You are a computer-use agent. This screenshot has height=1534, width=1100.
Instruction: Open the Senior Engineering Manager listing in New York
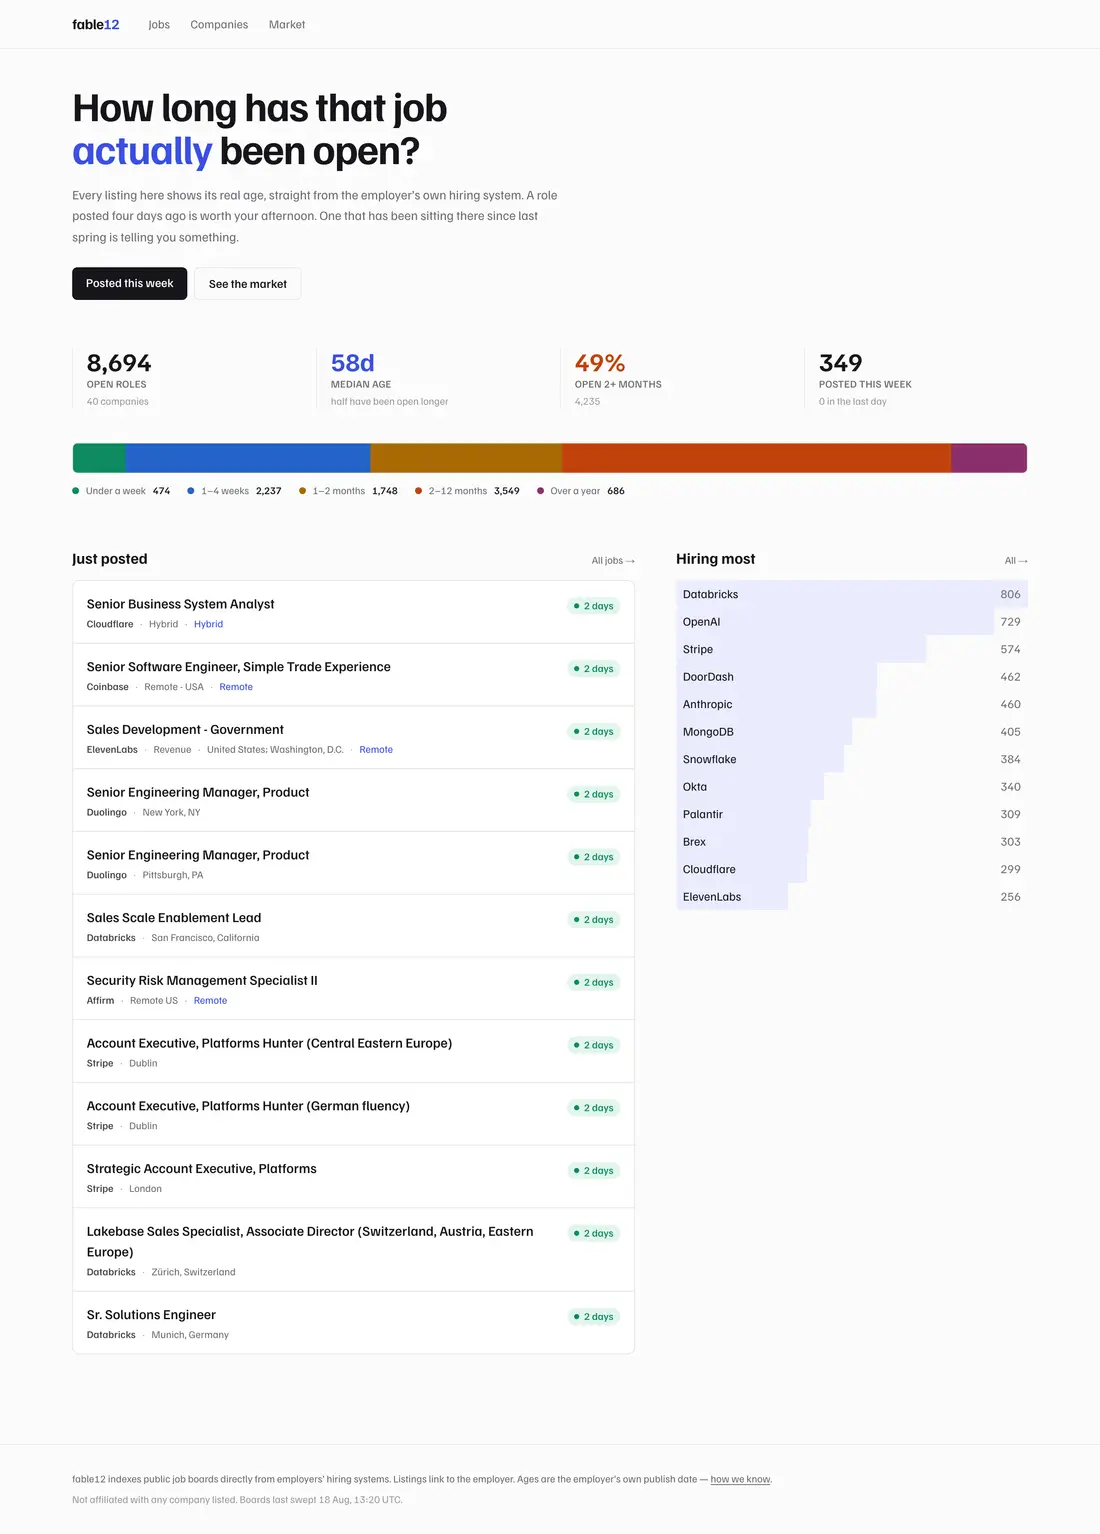pos(353,801)
